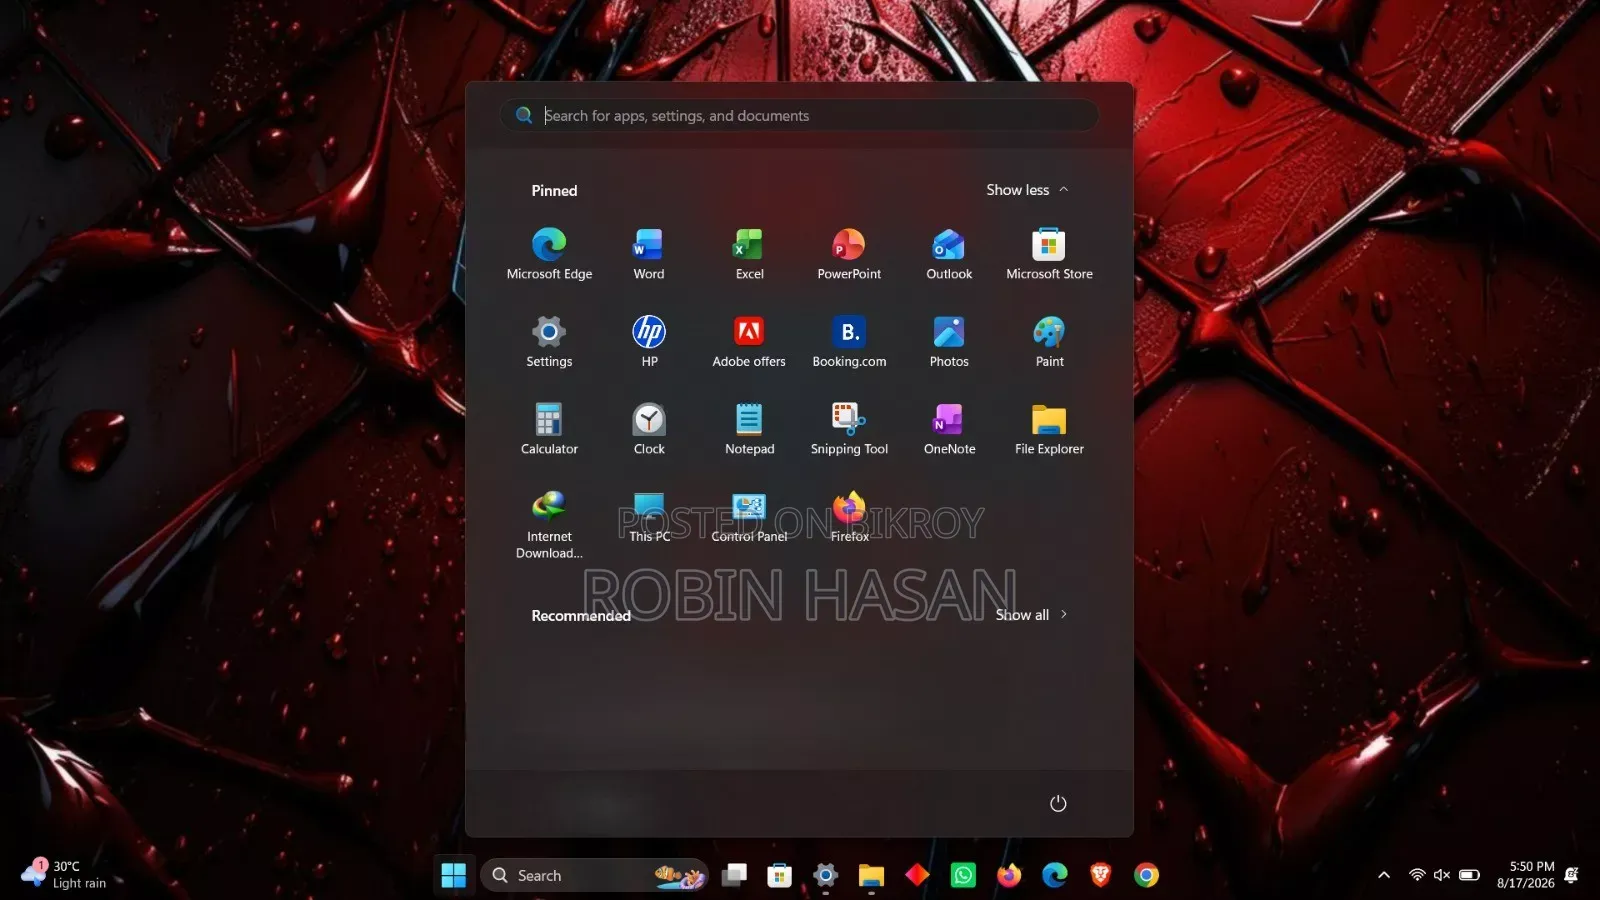Screen dimensions: 1600x900
Task: Launch Brave browser from the taskbar
Action: (1101, 876)
